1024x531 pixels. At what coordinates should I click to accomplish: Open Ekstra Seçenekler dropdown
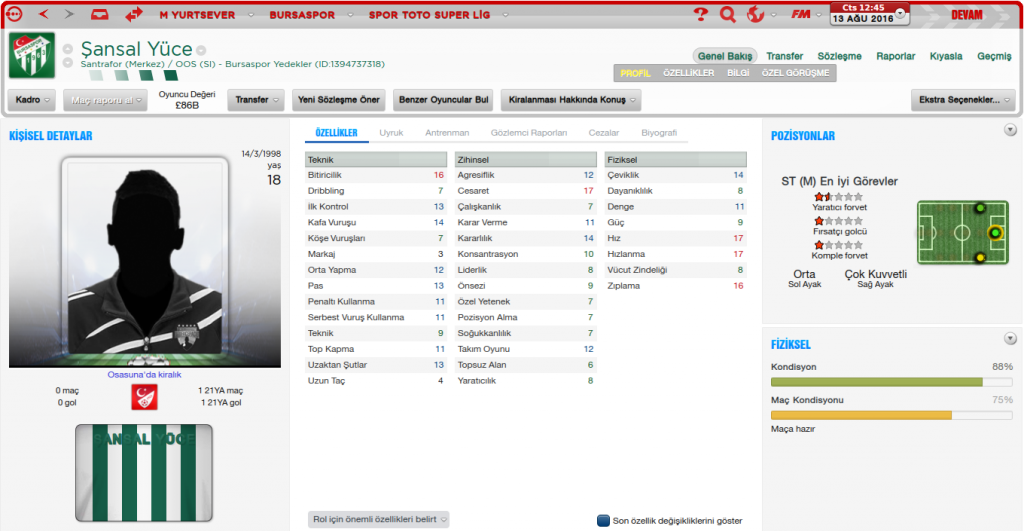pos(963,100)
